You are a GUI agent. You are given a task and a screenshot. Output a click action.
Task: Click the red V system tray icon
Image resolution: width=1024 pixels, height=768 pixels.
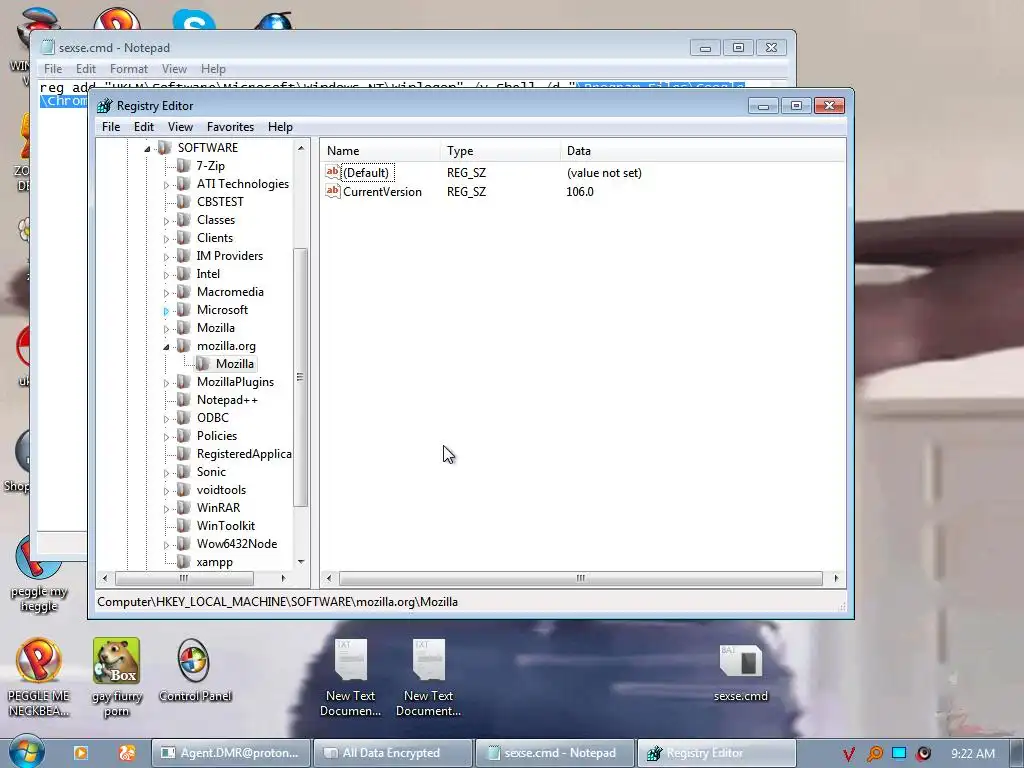(848, 754)
